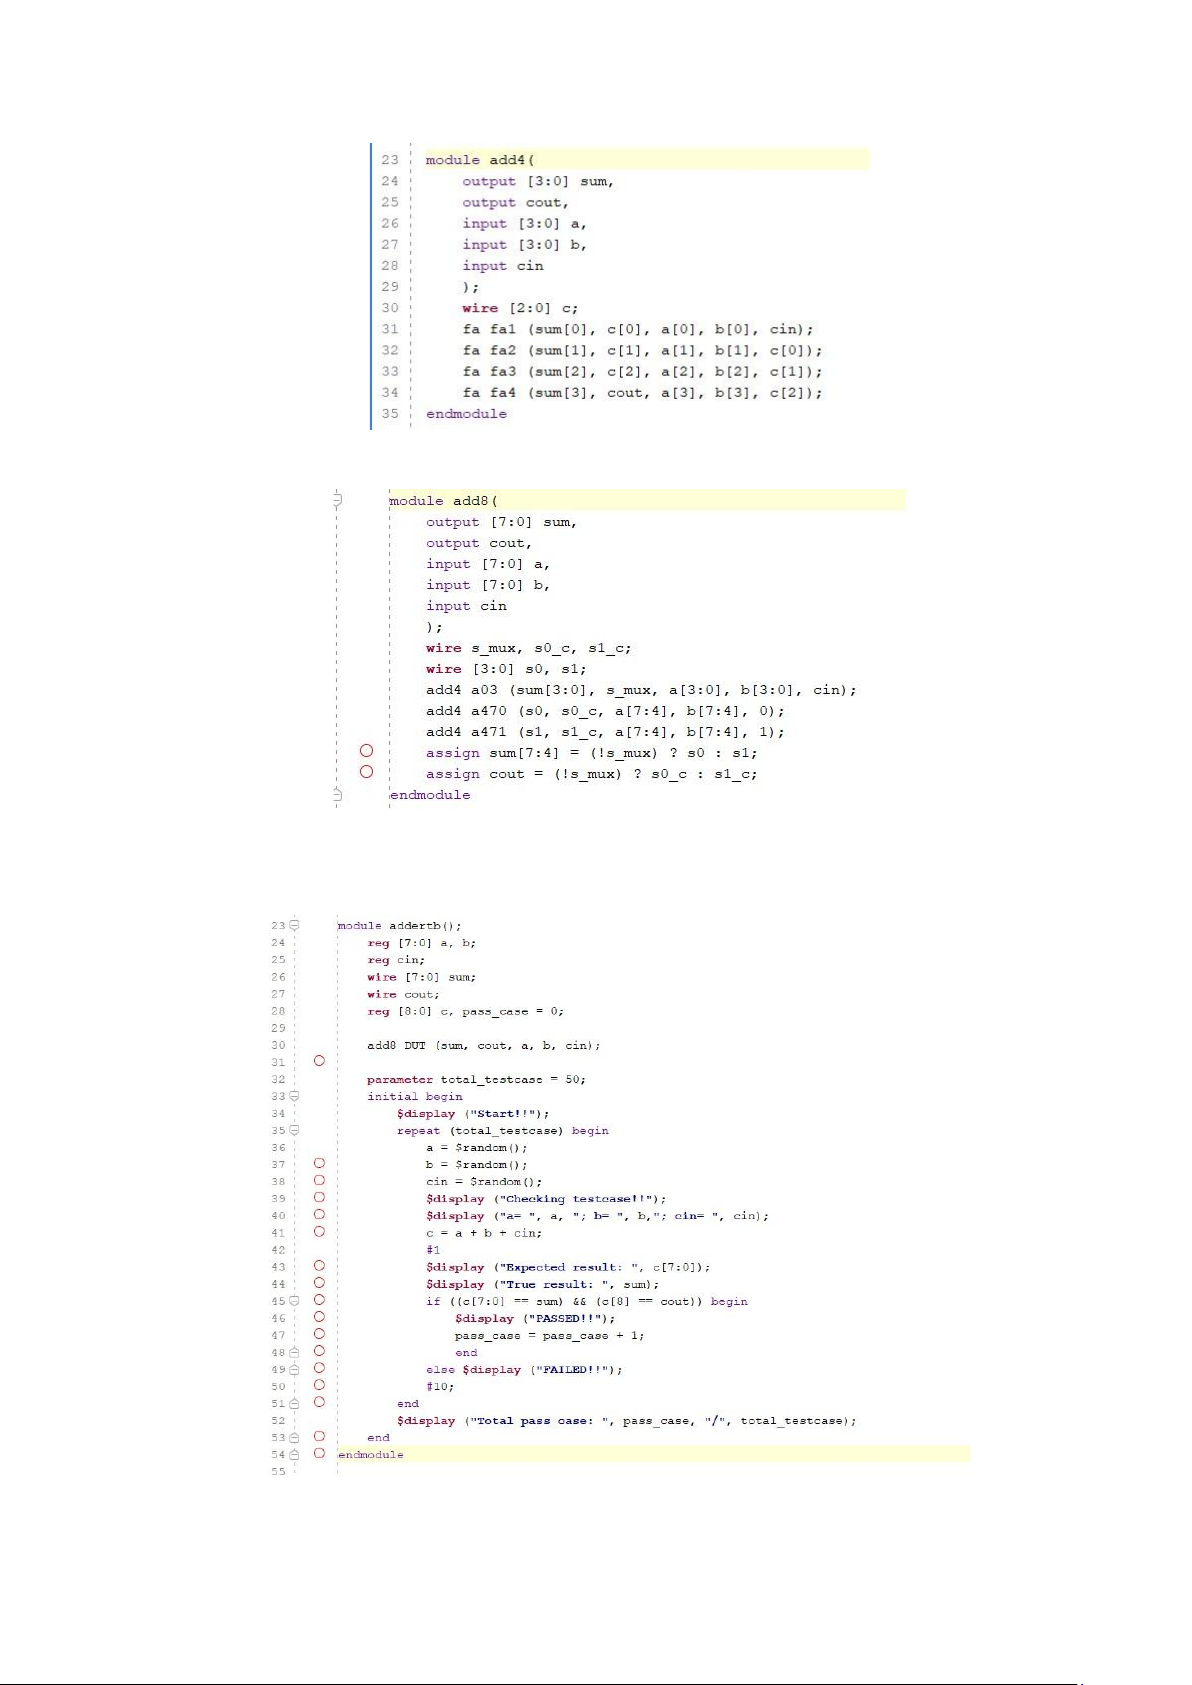The width and height of the screenshot is (1192, 1685).
Task: Toggle breakpoint circle at line 31
Action: [x=319, y=1061]
